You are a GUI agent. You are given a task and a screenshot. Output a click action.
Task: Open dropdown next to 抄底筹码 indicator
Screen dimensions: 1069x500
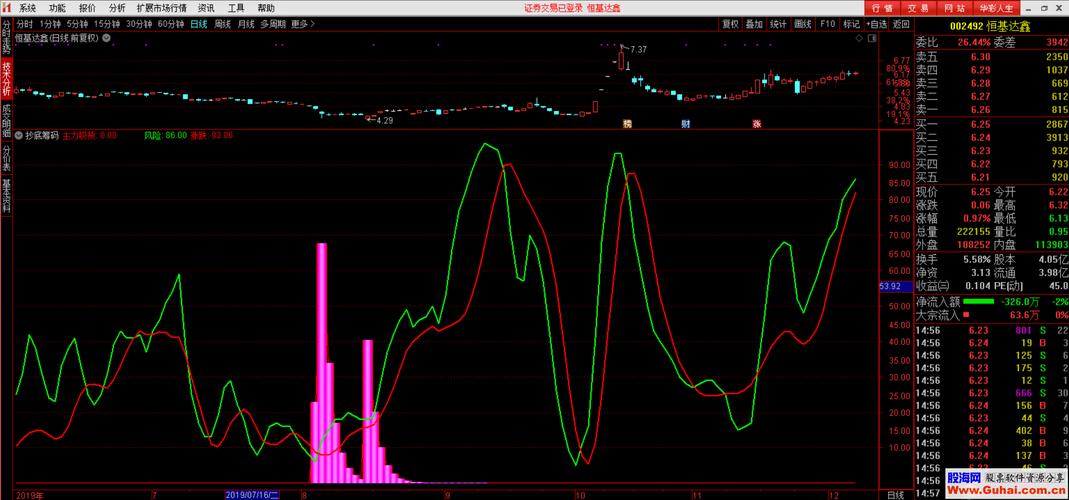click(20, 135)
